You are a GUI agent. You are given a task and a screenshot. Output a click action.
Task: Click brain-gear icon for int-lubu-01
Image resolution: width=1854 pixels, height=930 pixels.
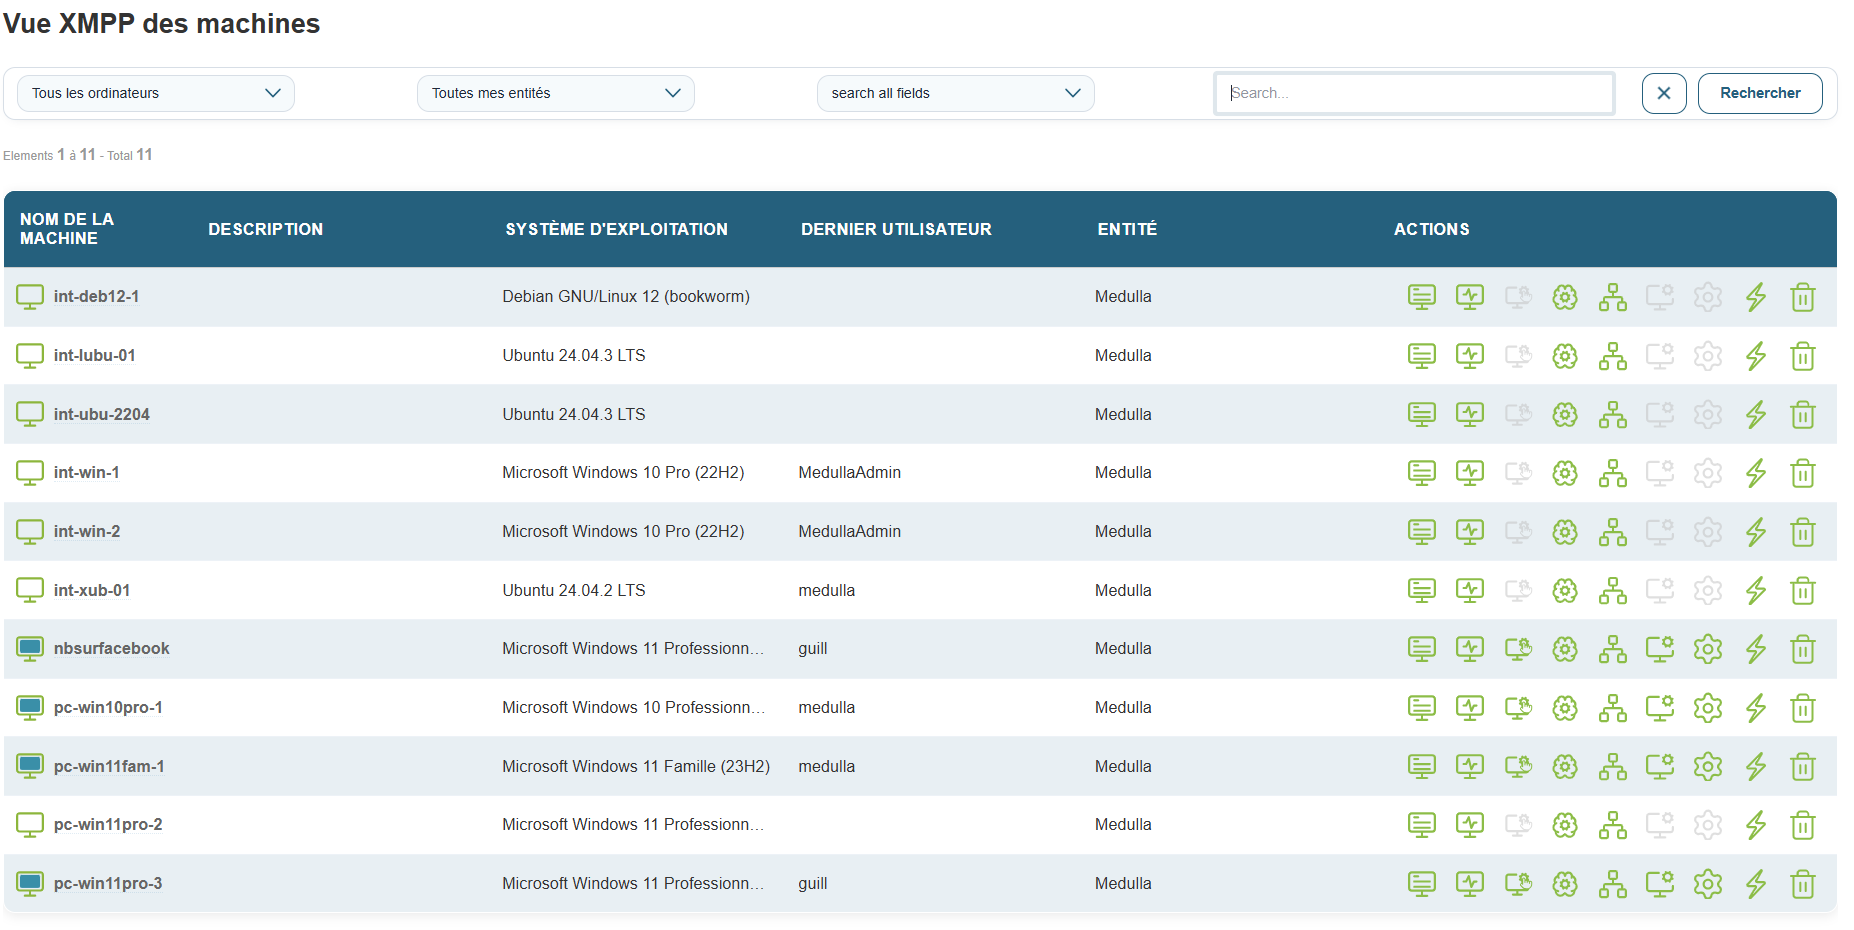click(1565, 356)
